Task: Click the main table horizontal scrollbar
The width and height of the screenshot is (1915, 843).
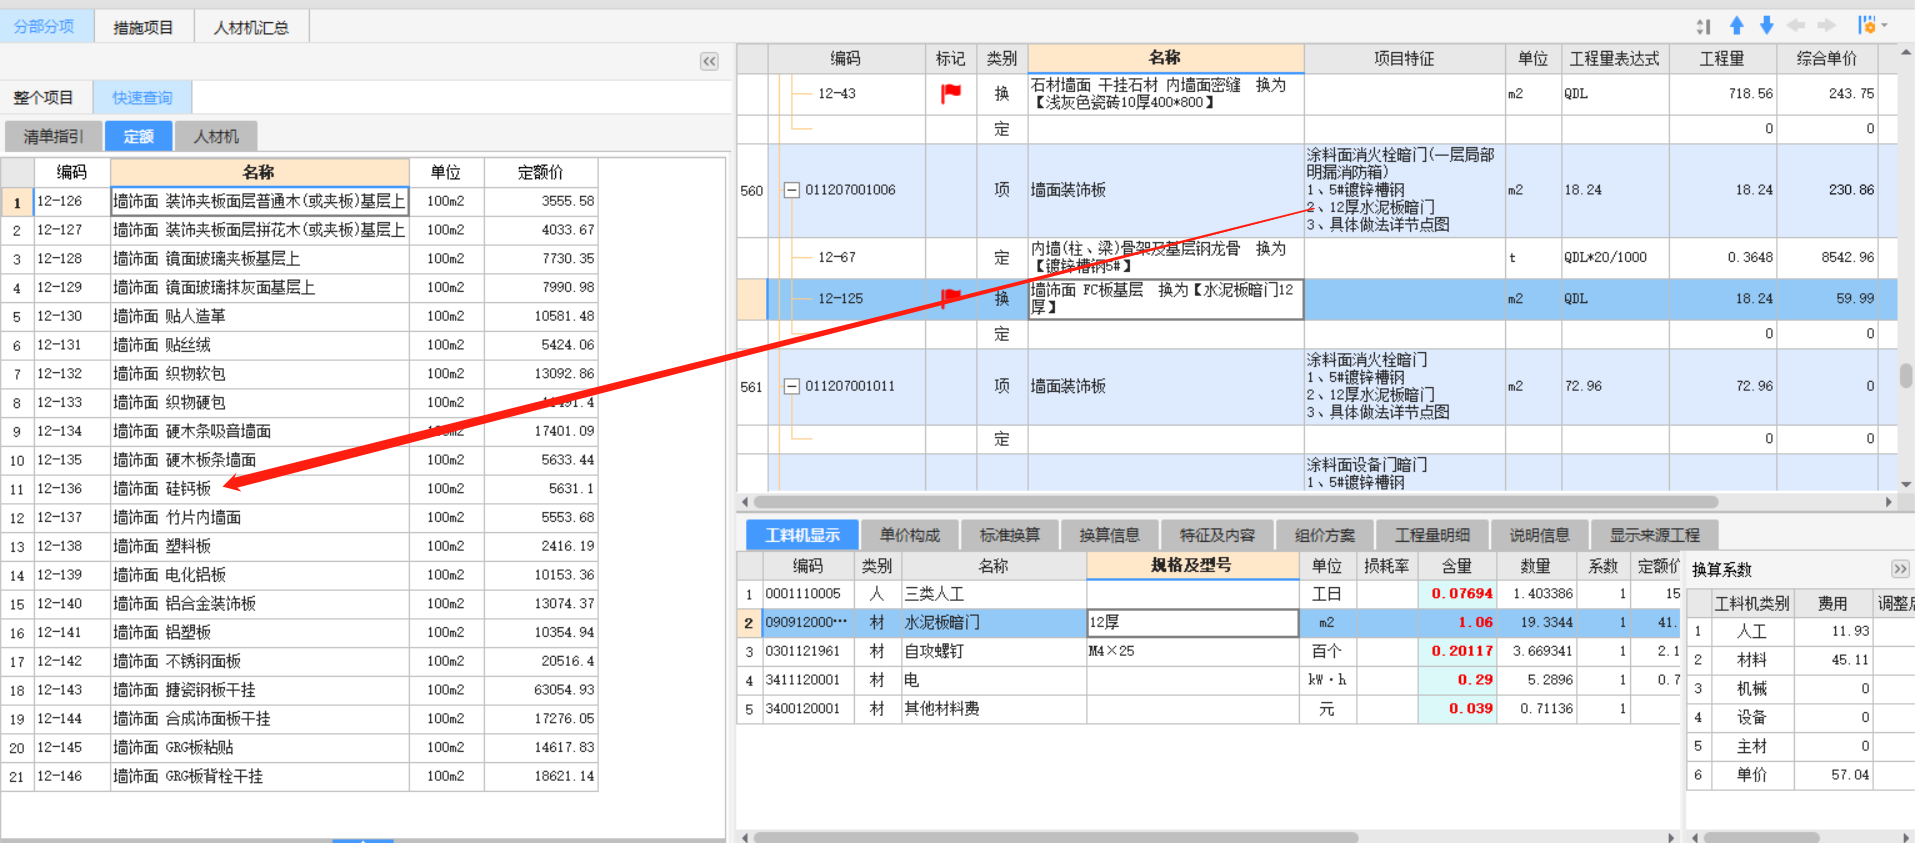Action: click(1235, 502)
